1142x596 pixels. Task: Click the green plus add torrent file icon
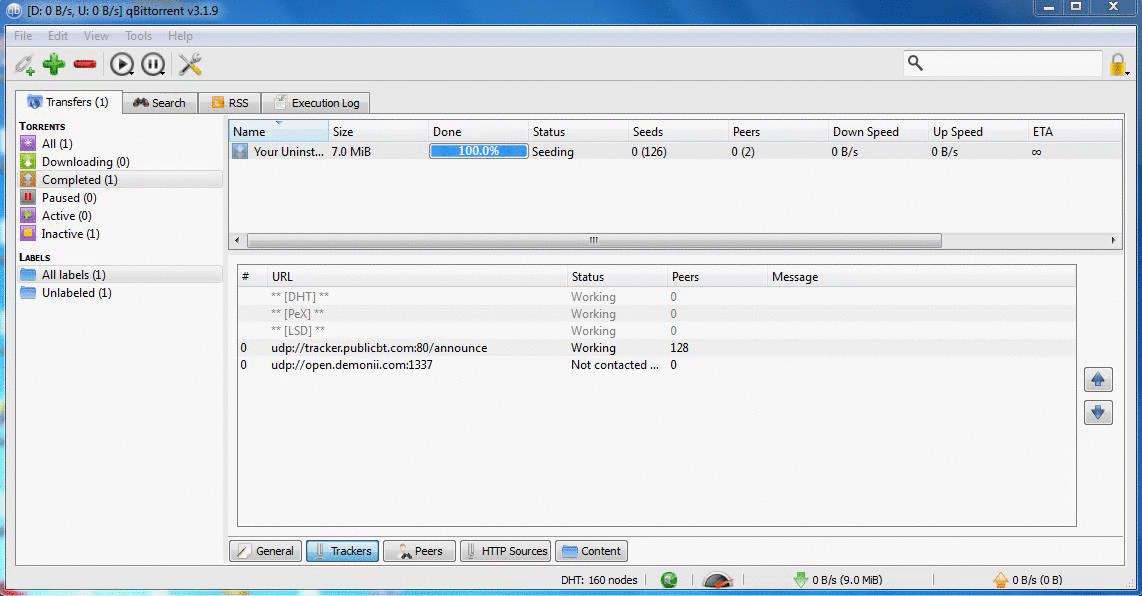[54, 65]
